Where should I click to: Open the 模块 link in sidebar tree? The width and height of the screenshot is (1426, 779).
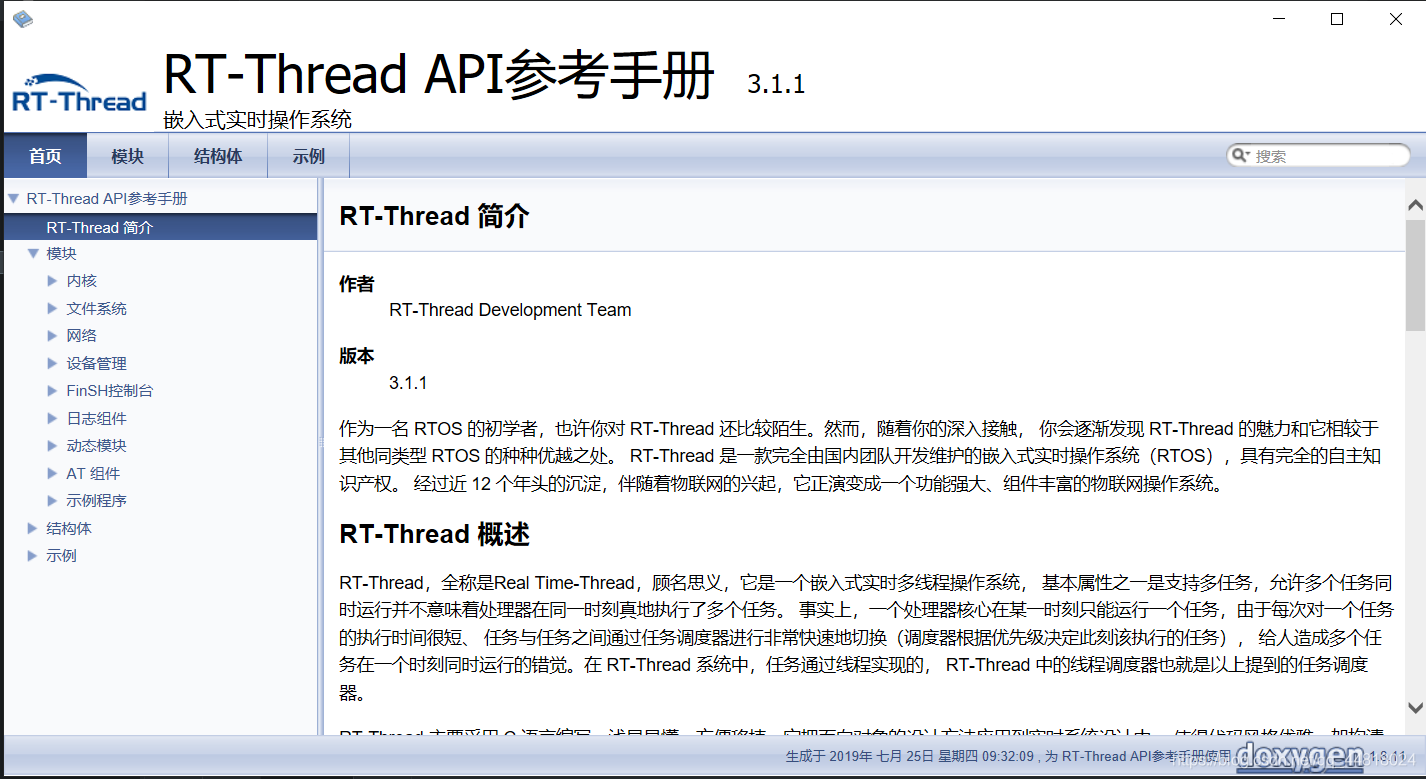point(61,253)
